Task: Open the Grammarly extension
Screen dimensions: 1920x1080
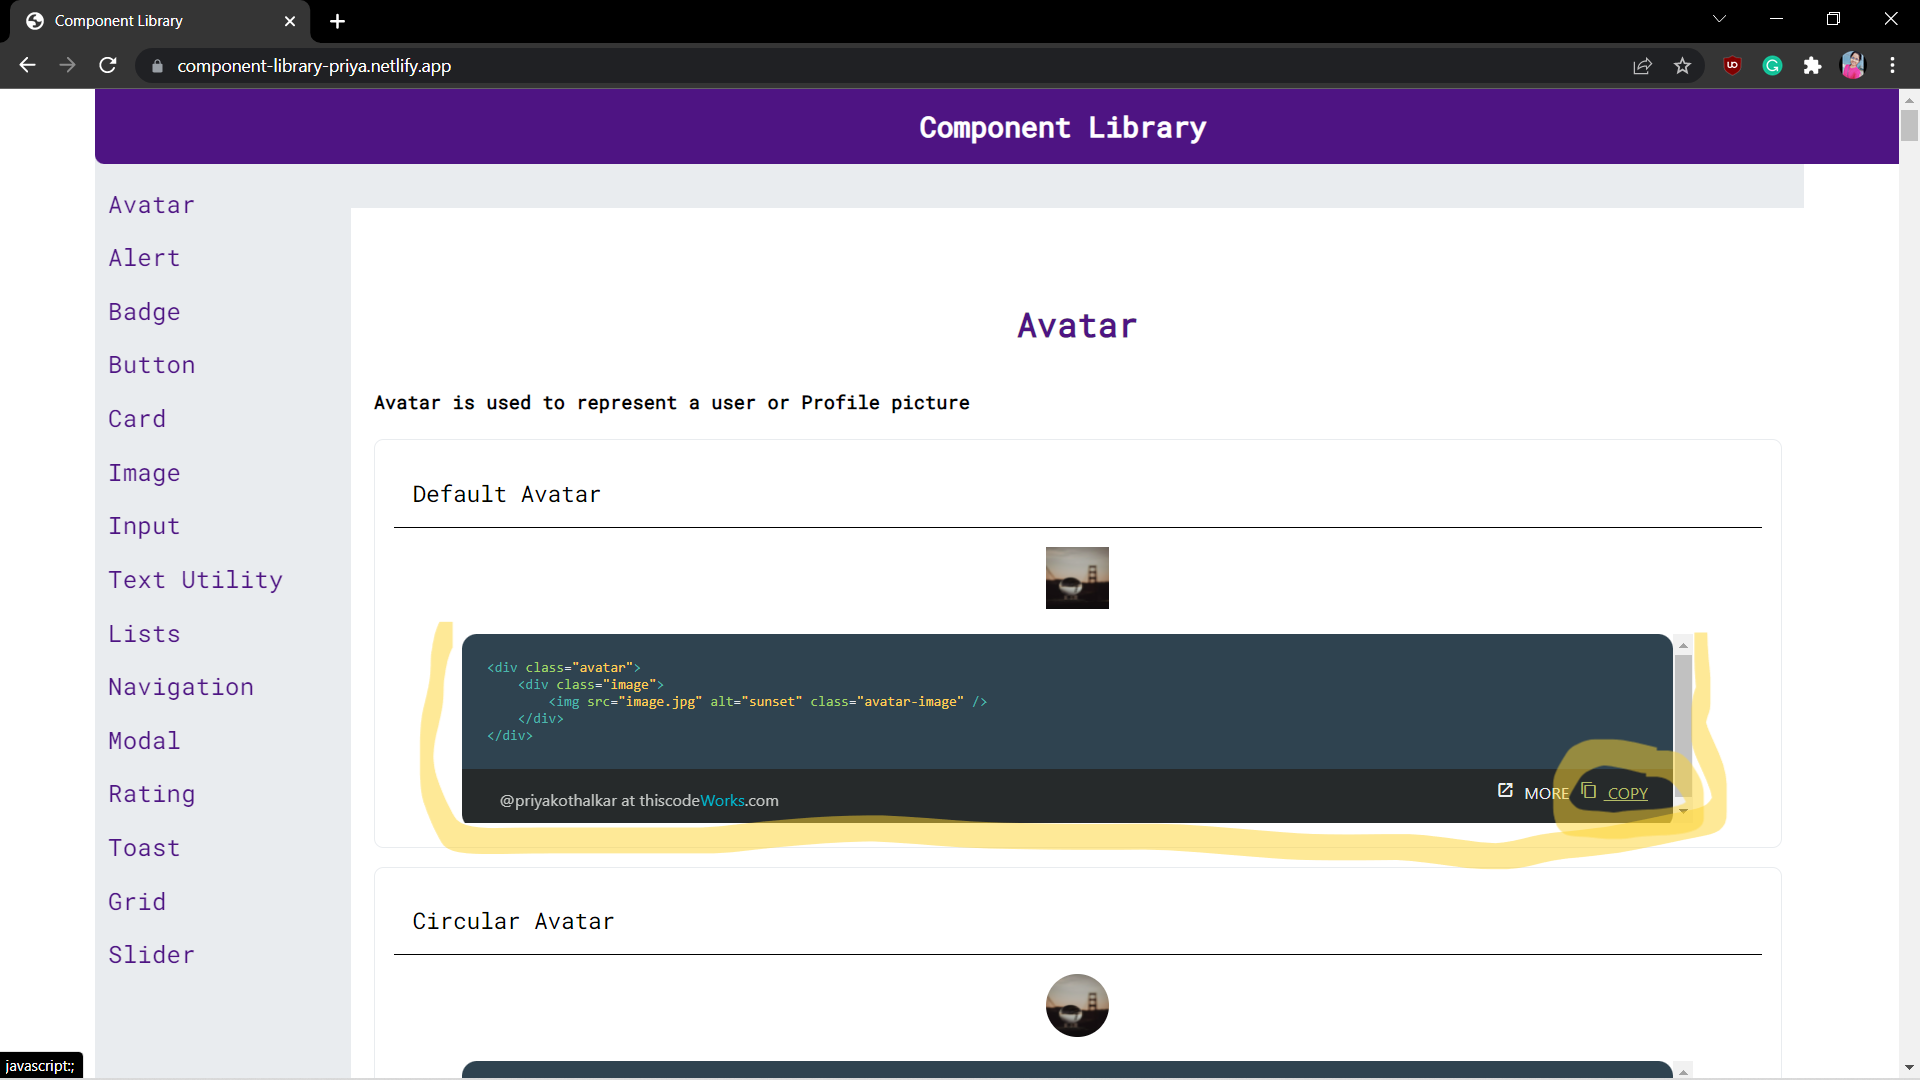Action: [1773, 66]
